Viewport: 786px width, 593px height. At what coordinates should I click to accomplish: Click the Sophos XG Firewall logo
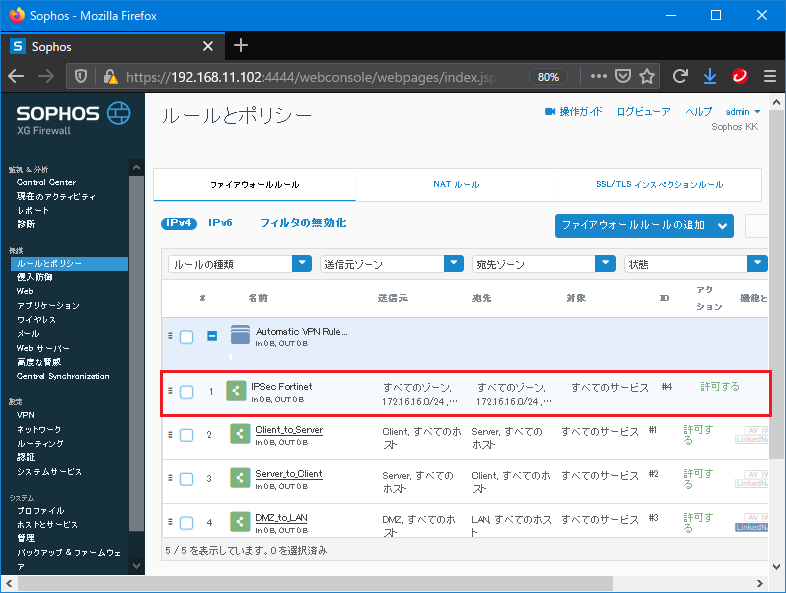73,119
